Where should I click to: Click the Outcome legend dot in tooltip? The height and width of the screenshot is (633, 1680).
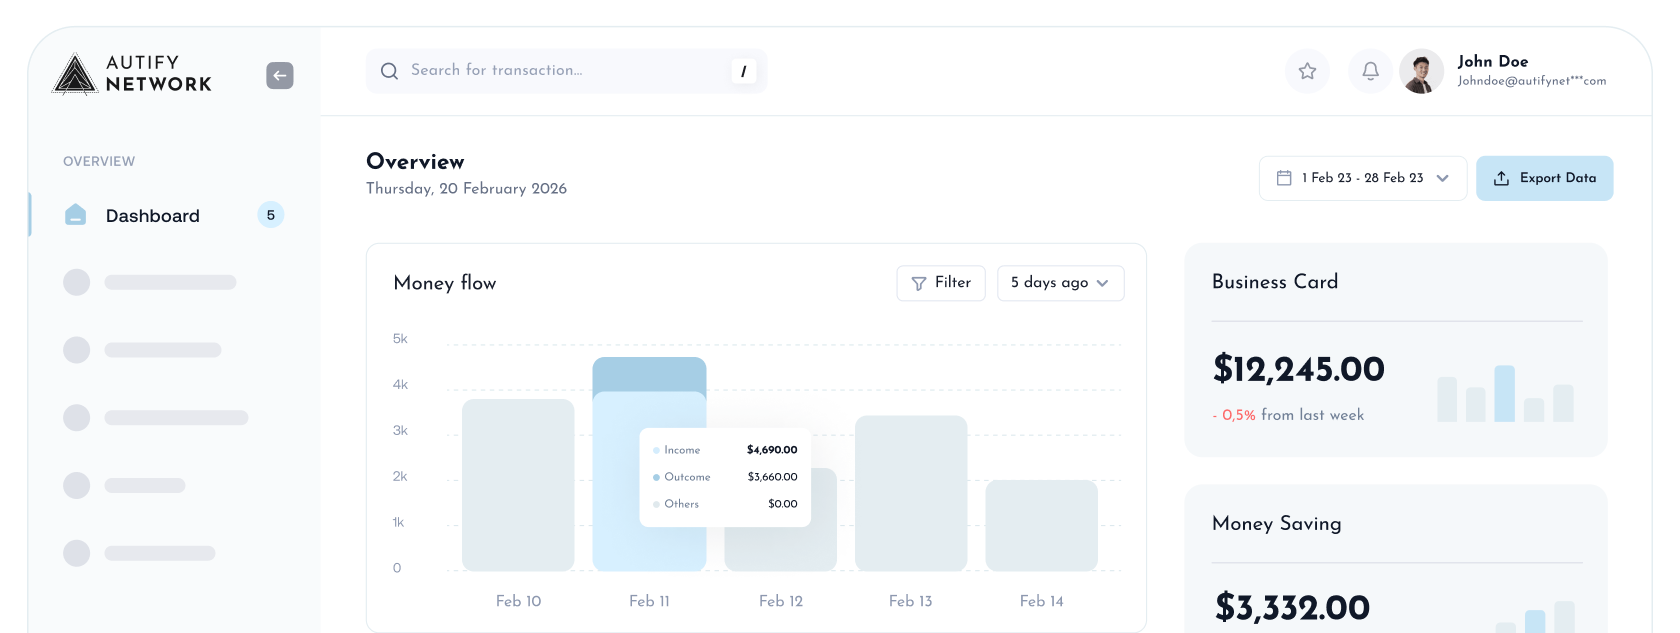[x=656, y=478]
